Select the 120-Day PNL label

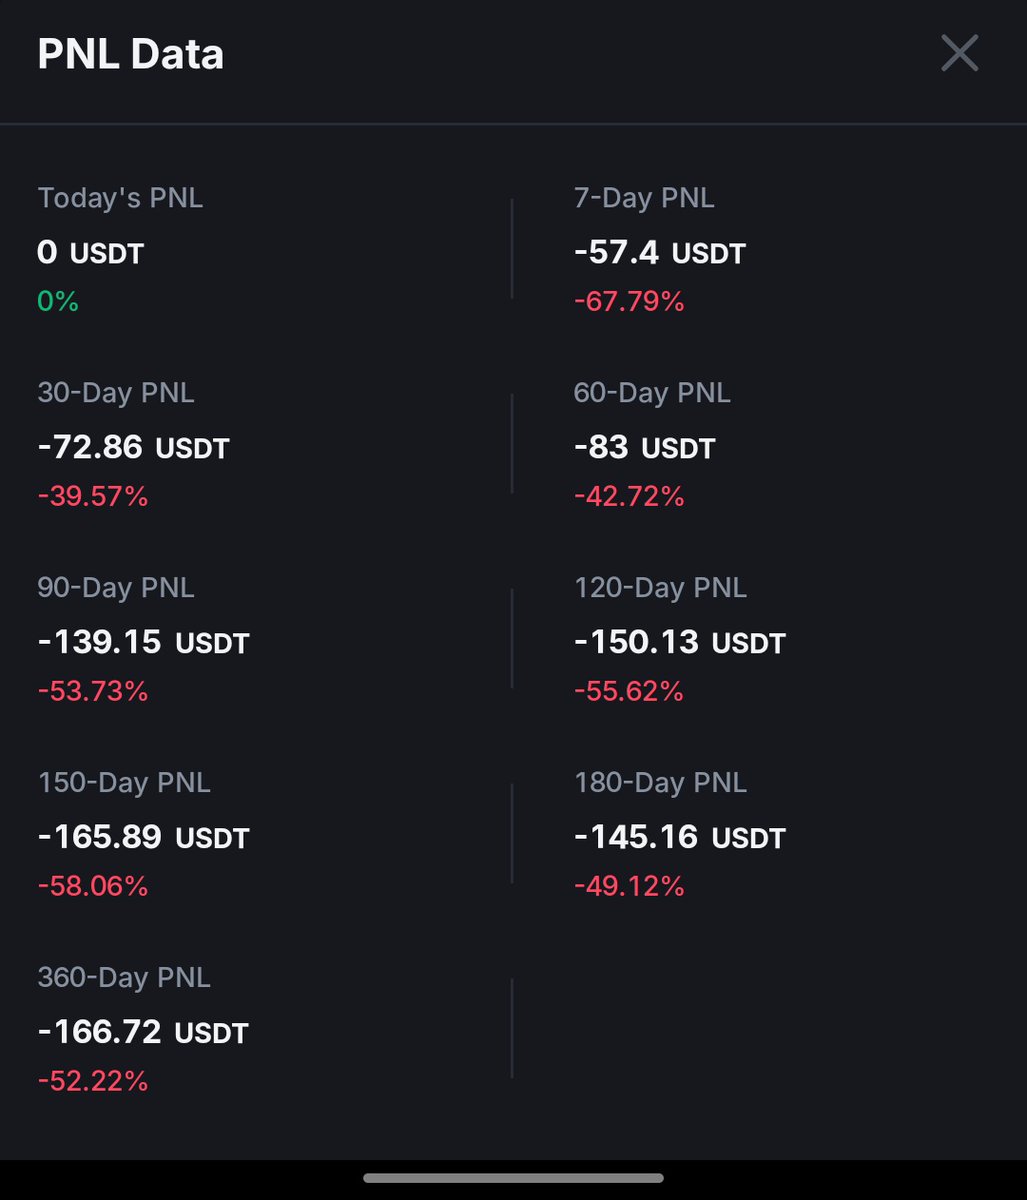pyautogui.click(x=660, y=588)
